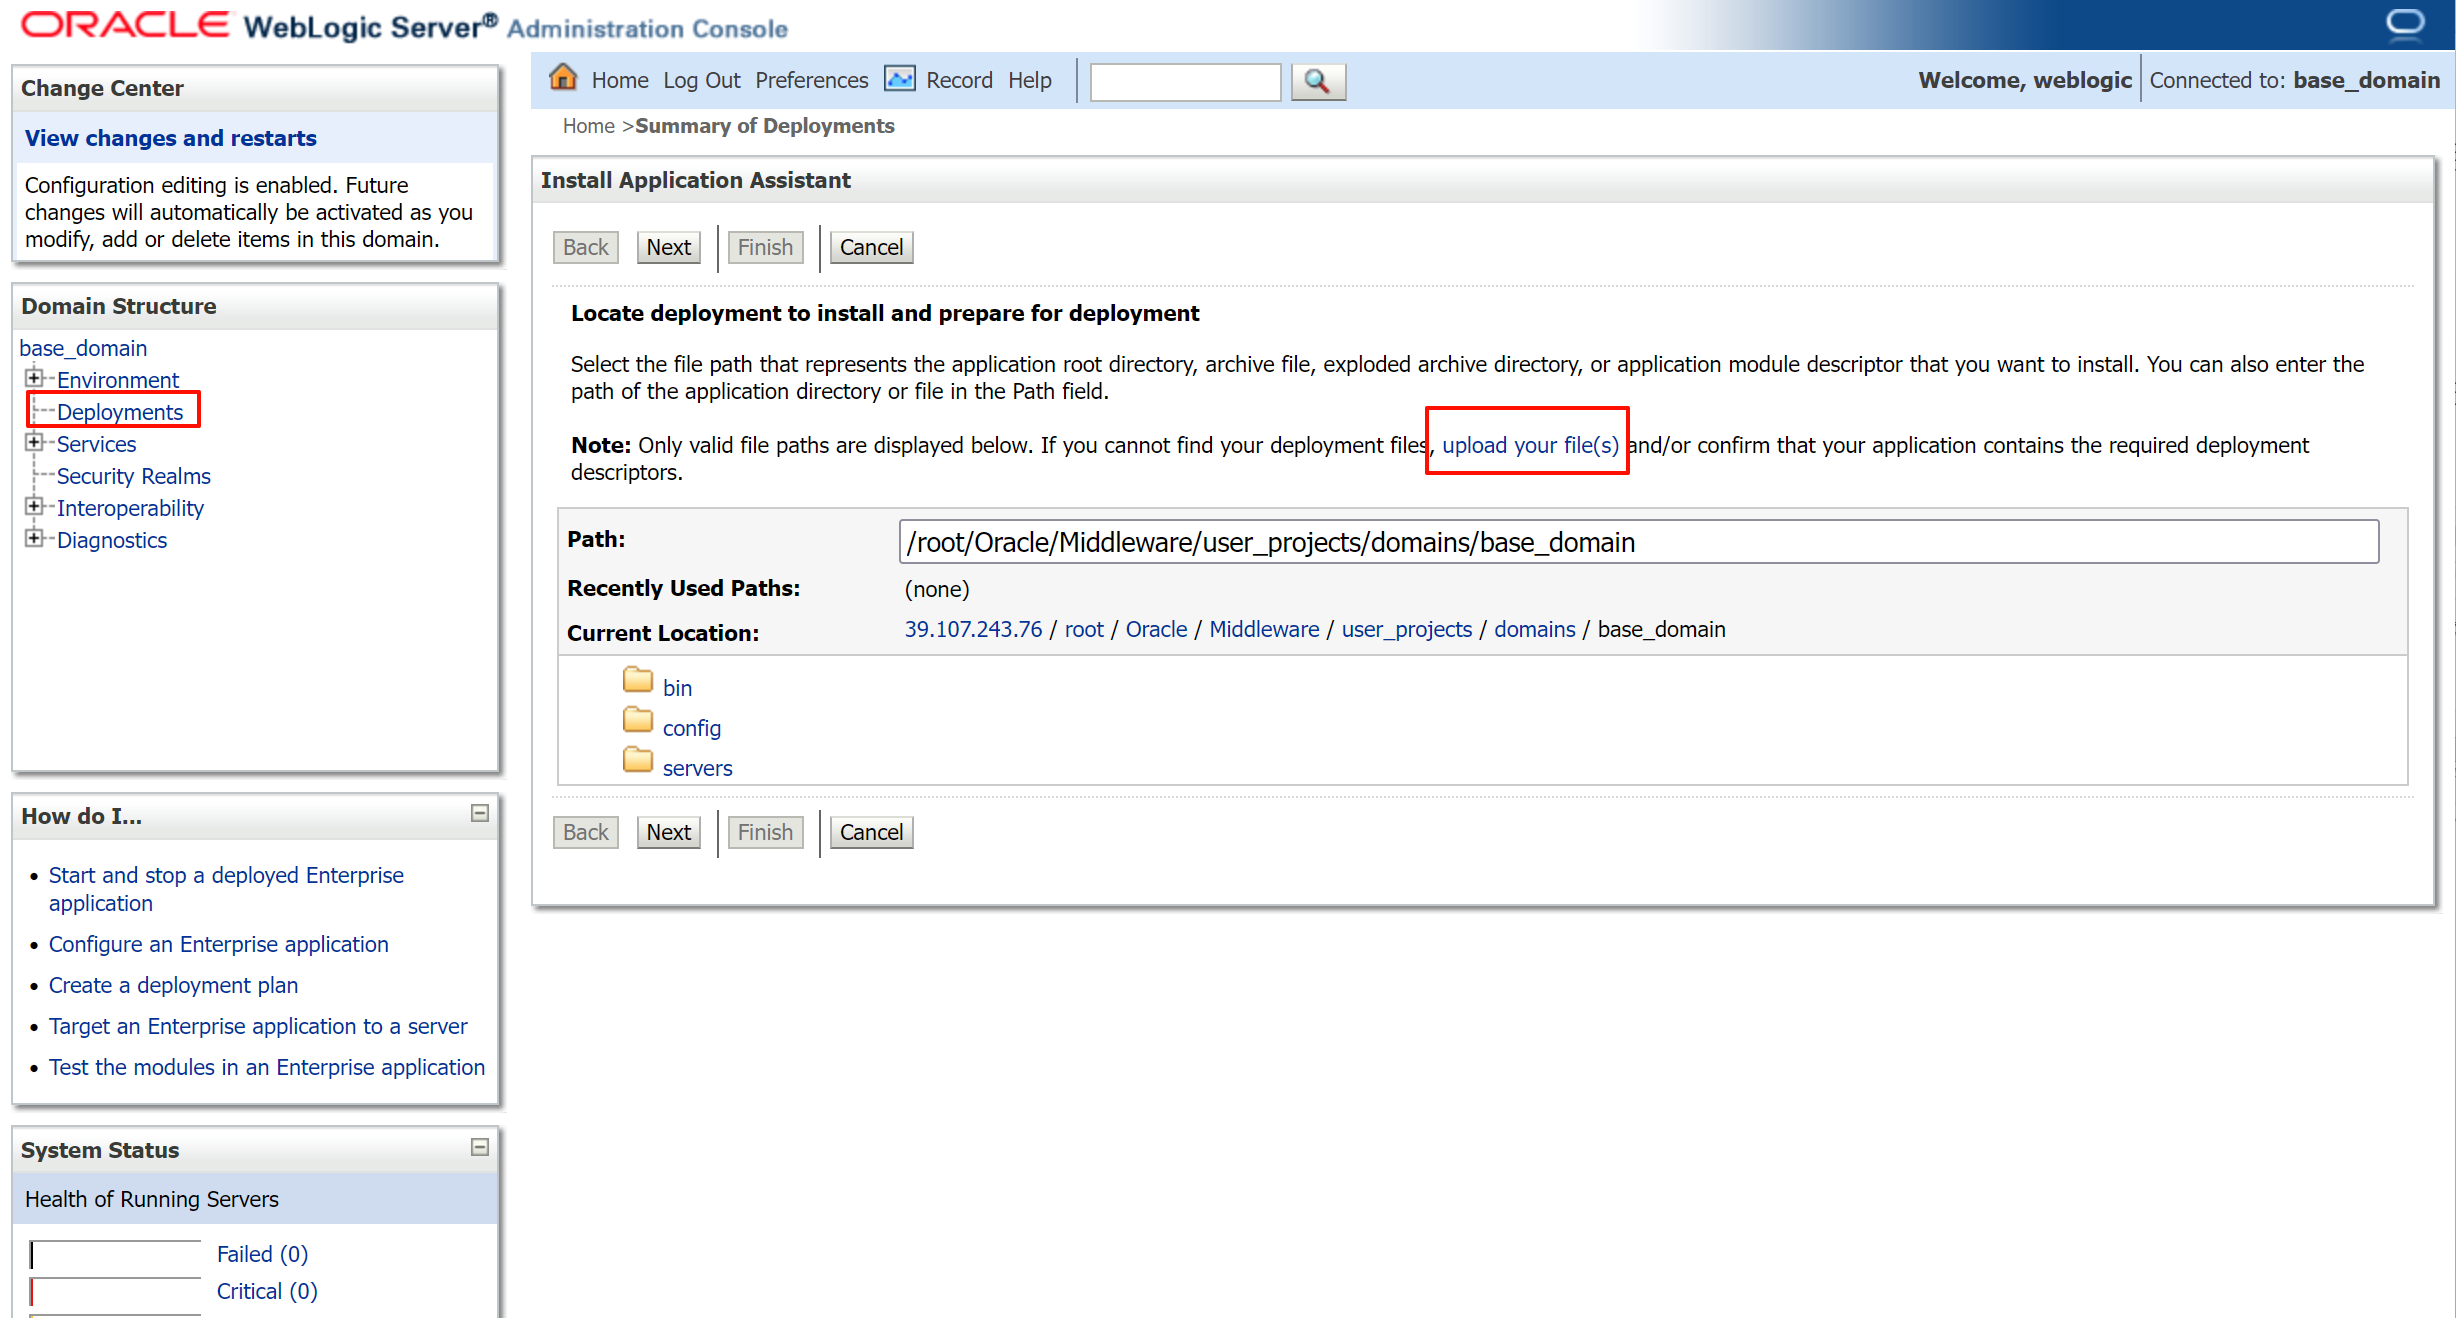The image size is (2456, 1318).
Task: Click into the Path text field
Action: click(1637, 542)
